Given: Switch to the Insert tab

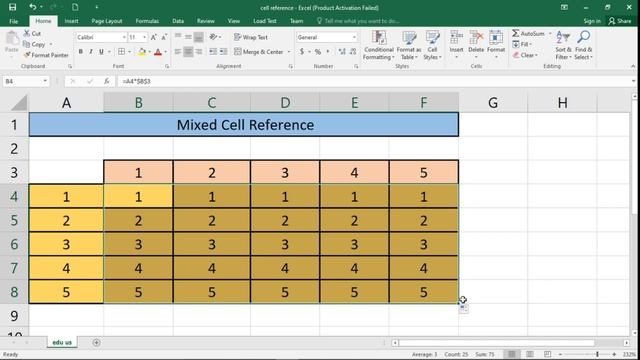Looking at the screenshot, I should click(71, 21).
